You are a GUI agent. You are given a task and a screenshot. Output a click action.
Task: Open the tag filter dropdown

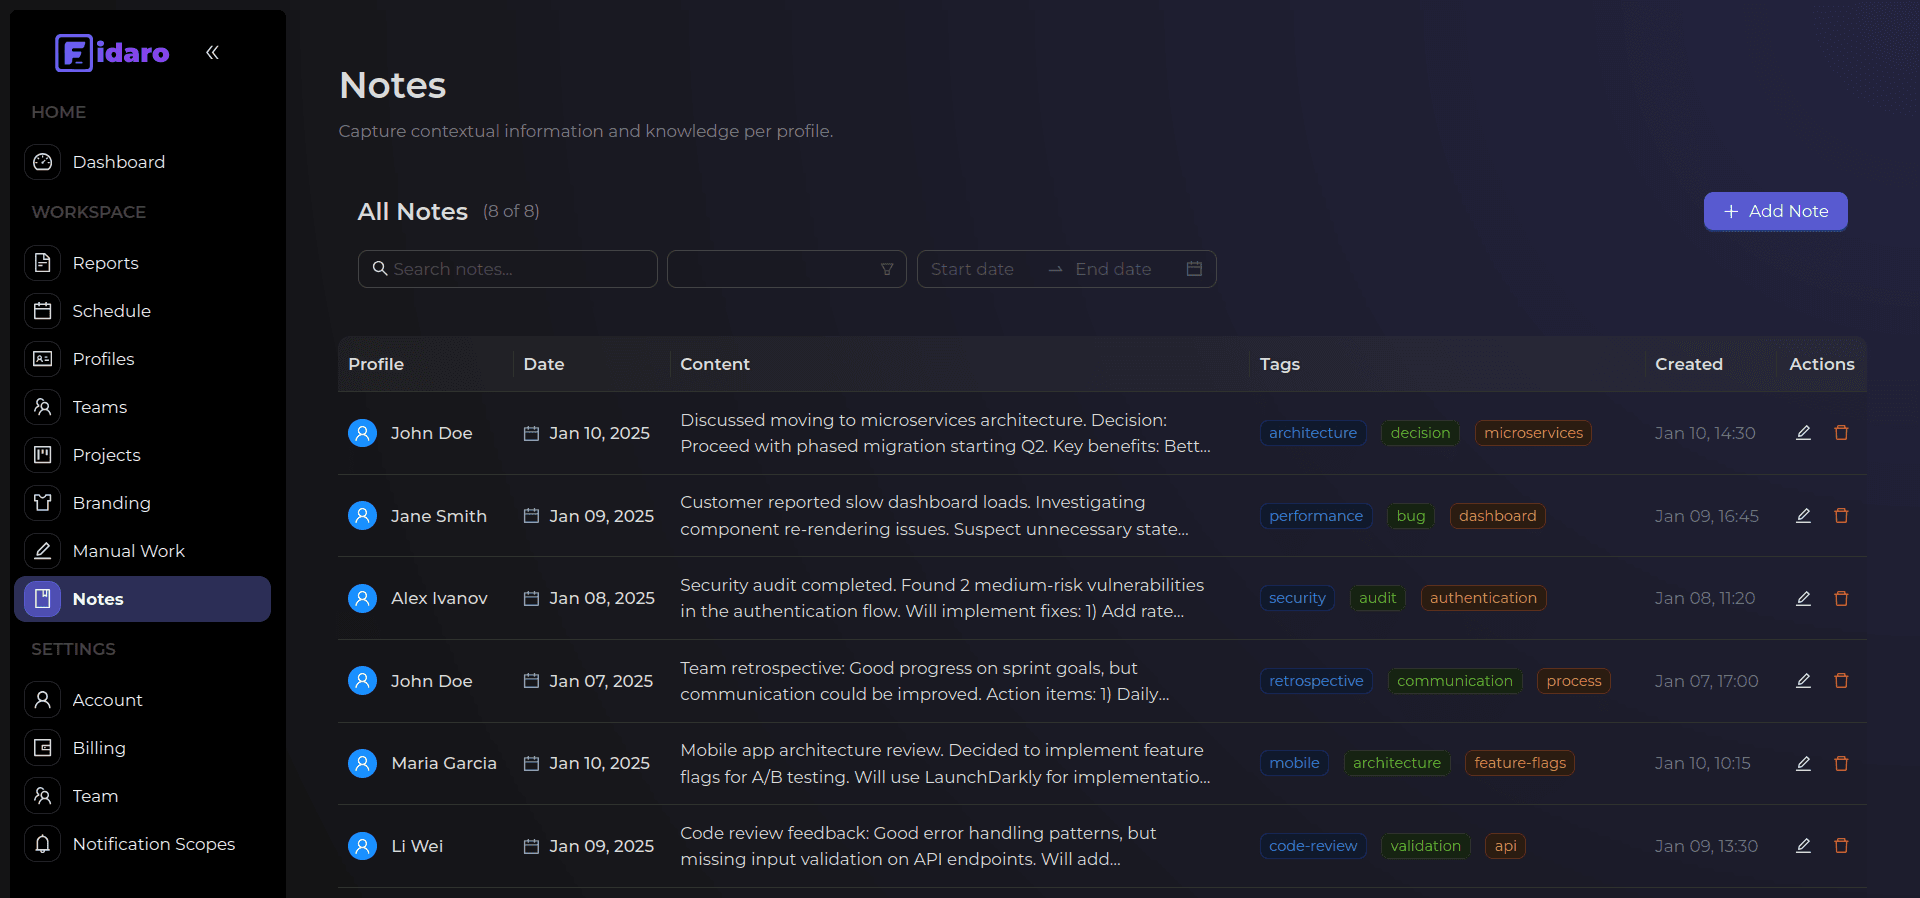pyautogui.click(x=786, y=269)
